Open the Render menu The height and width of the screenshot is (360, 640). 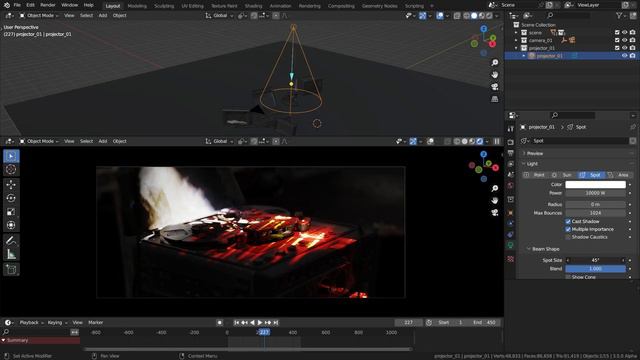pos(48,5)
